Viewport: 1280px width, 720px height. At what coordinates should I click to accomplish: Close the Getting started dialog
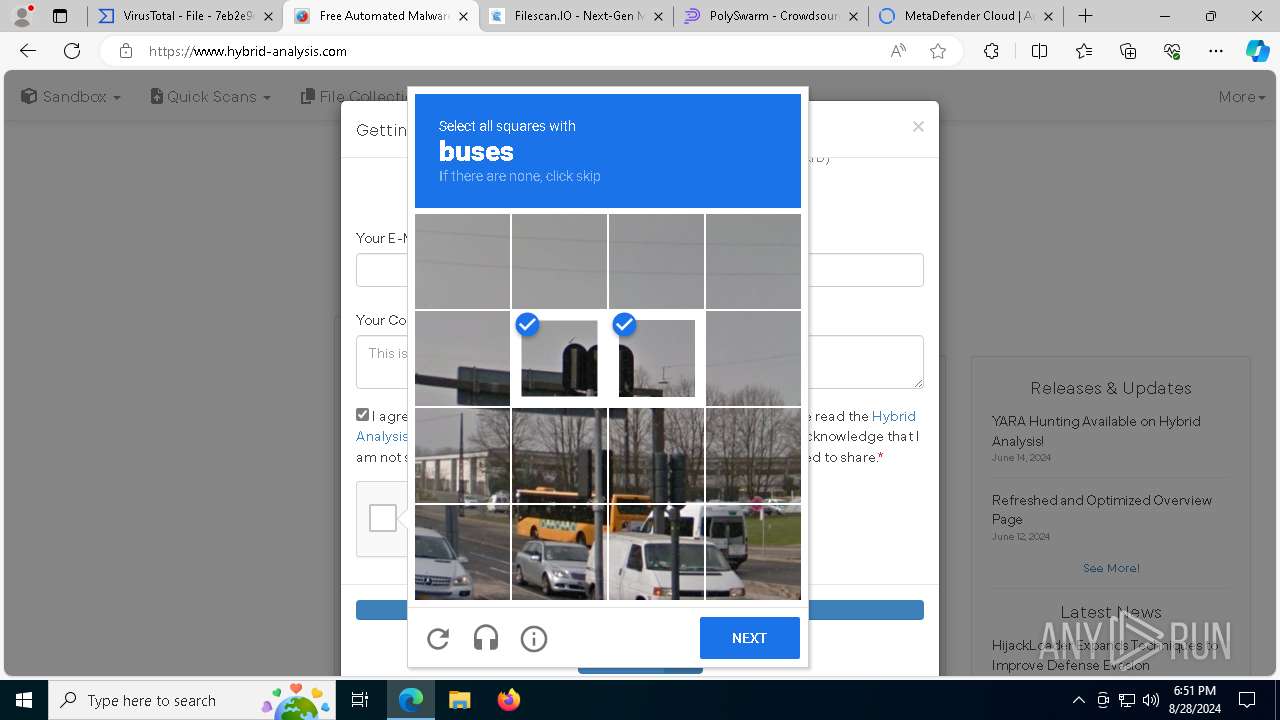[x=918, y=126]
